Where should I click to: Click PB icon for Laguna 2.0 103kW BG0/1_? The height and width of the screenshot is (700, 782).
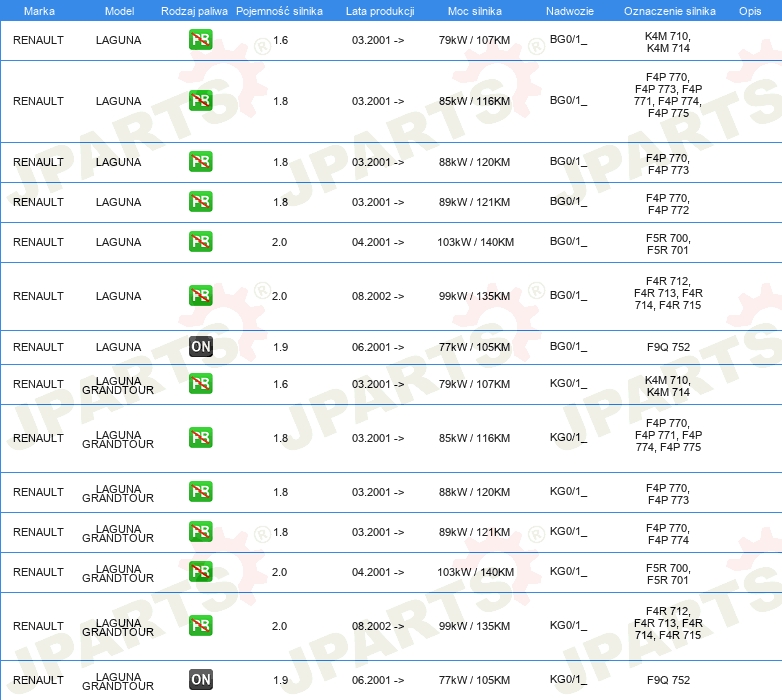200,242
